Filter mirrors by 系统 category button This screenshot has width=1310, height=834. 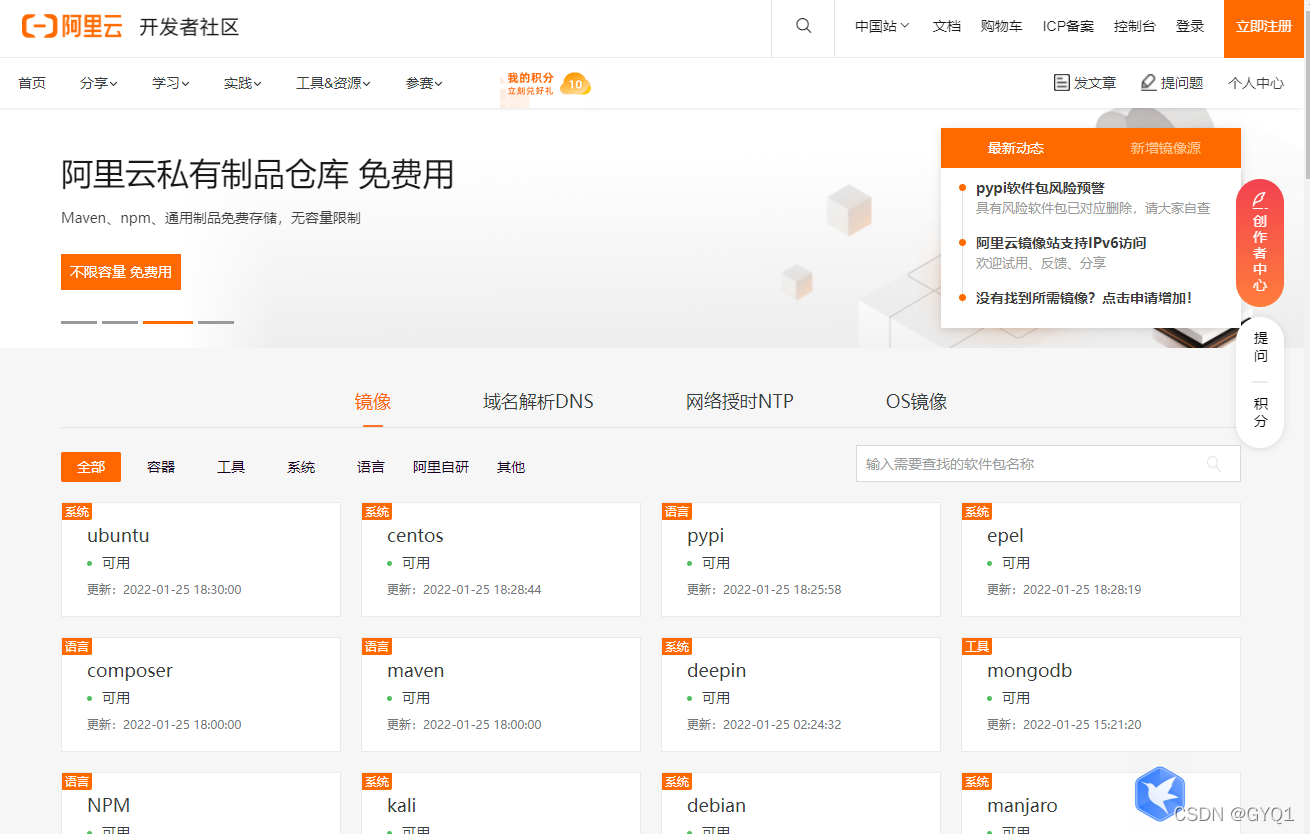(x=301, y=467)
